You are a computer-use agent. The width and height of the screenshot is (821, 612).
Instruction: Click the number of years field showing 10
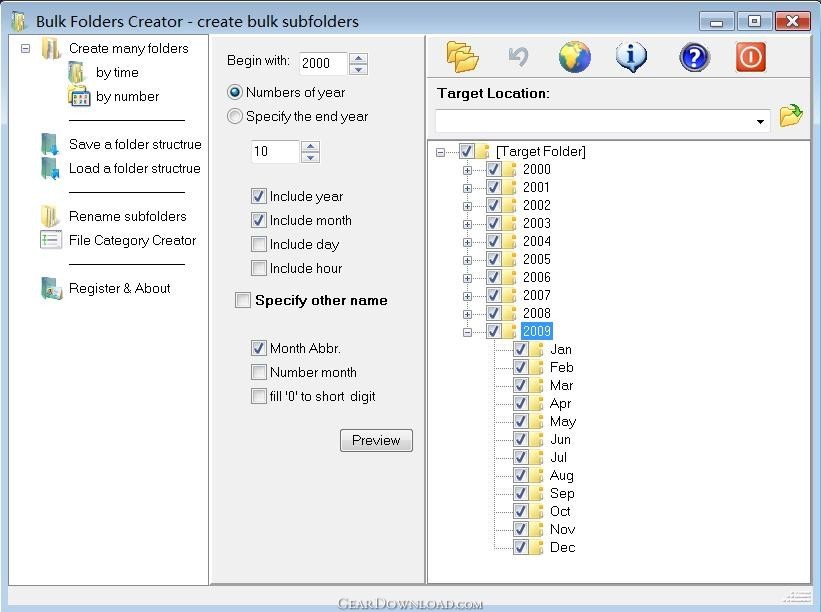coord(275,152)
